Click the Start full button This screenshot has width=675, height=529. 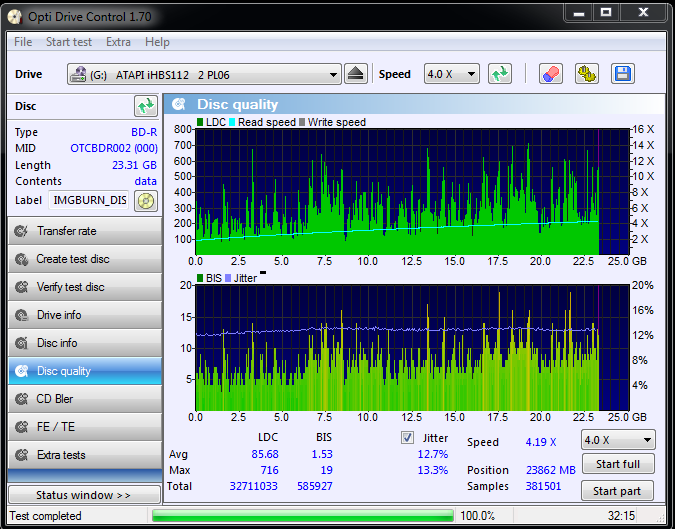click(618, 464)
